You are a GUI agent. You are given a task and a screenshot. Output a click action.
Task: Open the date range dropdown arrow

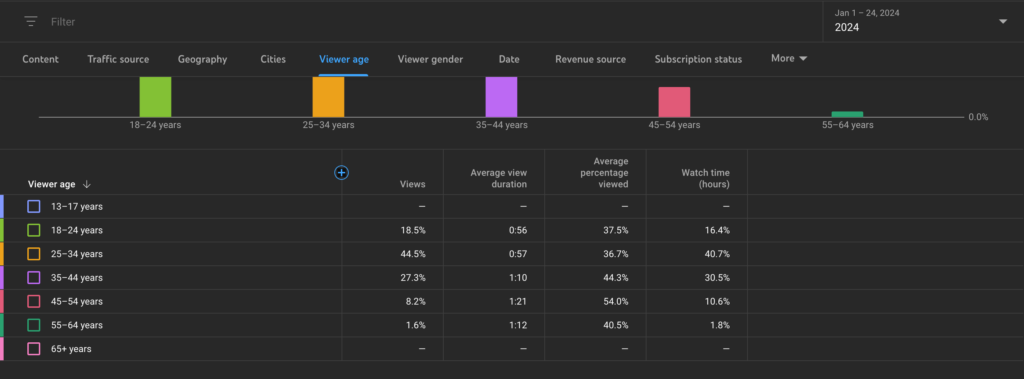coord(1003,22)
